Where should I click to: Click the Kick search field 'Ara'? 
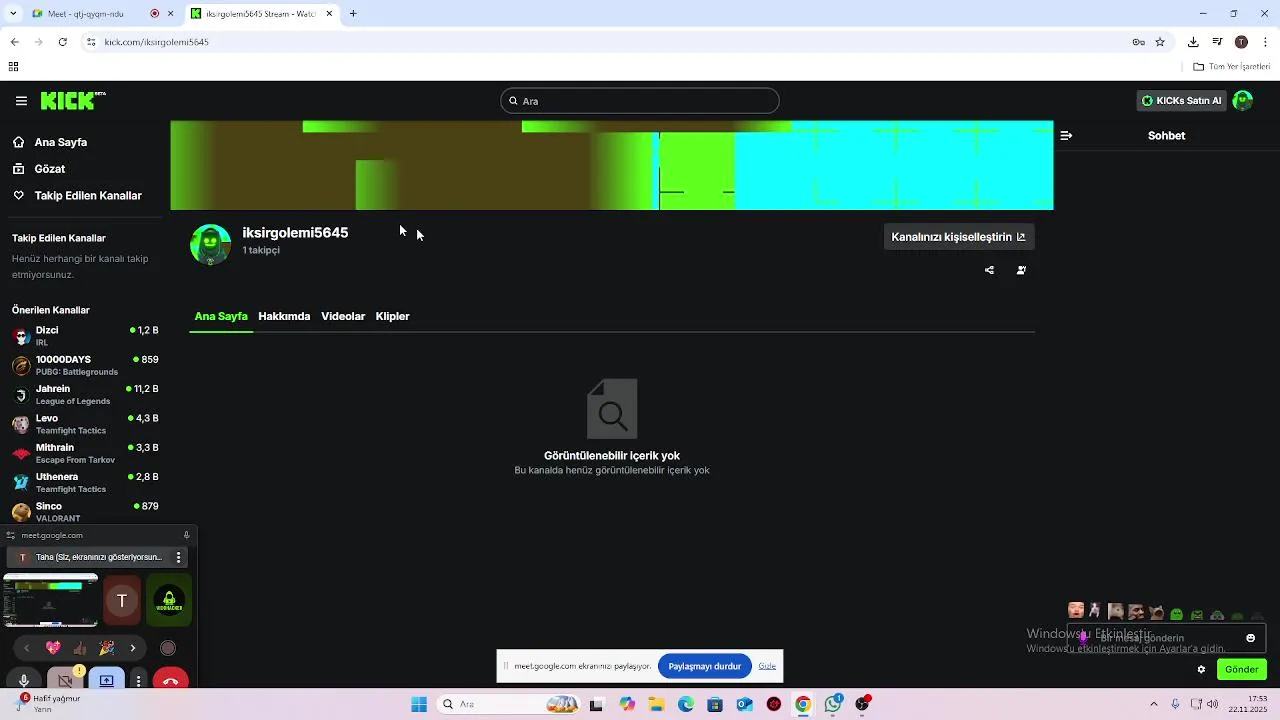[640, 101]
